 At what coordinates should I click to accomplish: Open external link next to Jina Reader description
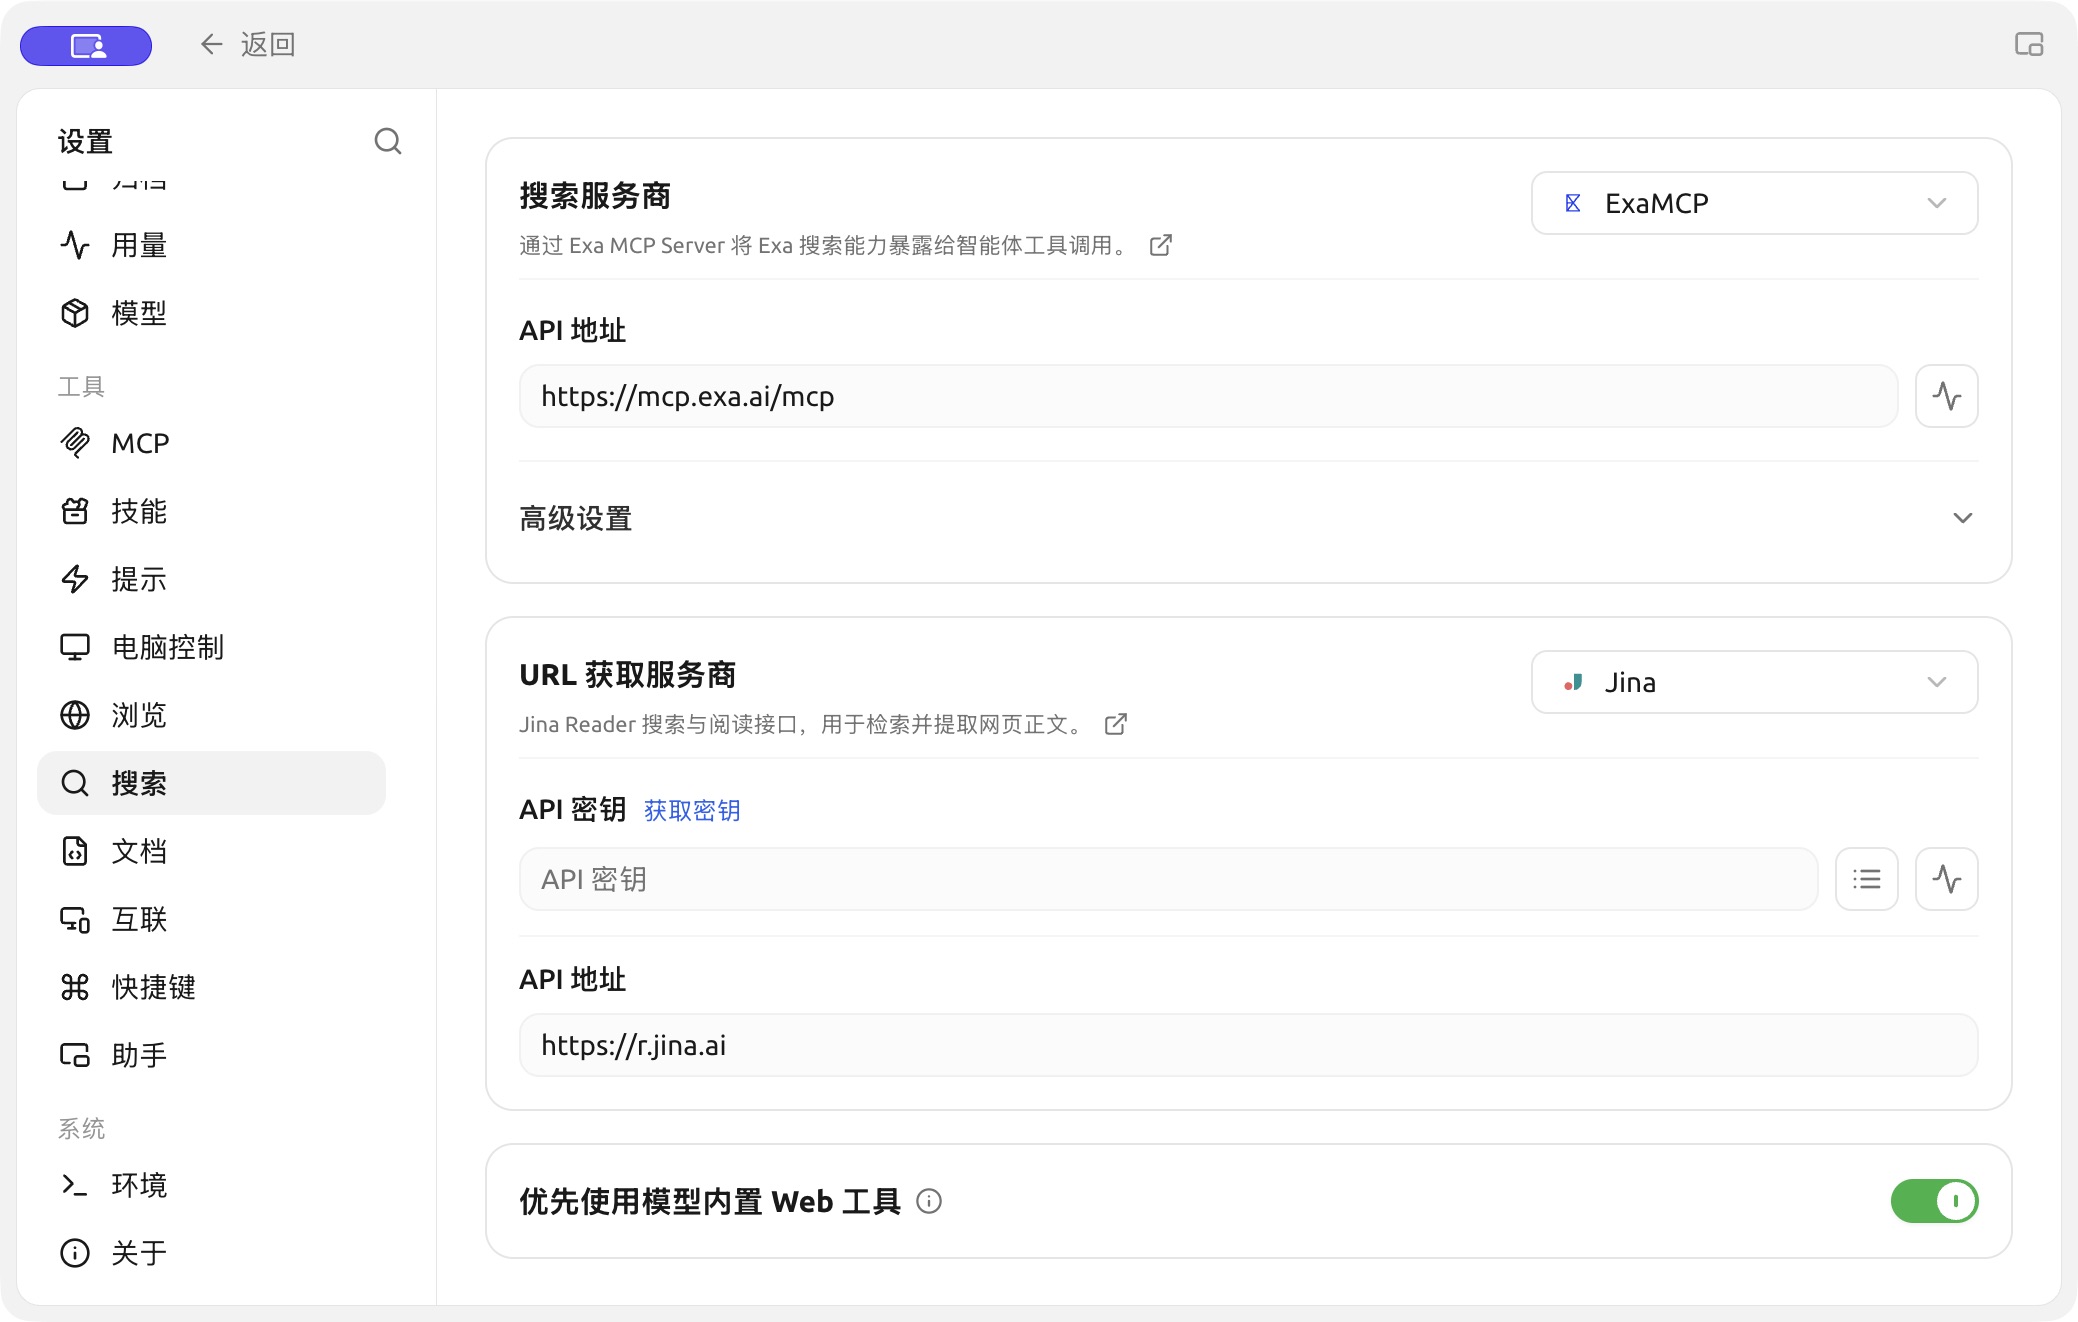(x=1116, y=724)
